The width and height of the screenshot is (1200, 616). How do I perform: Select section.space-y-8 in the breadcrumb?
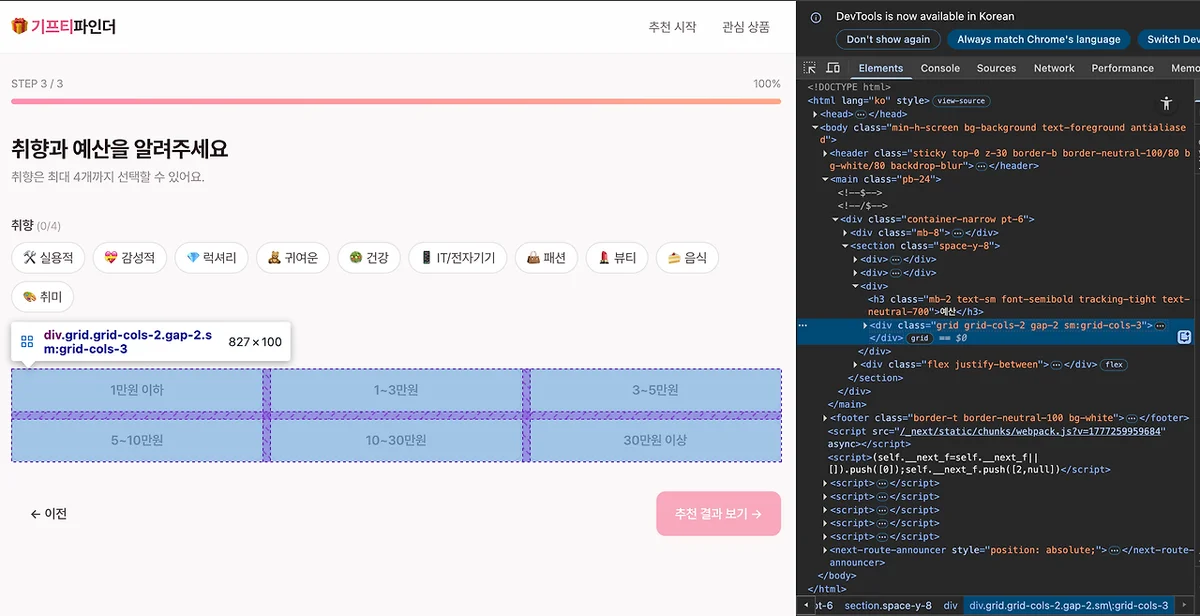[888, 606]
